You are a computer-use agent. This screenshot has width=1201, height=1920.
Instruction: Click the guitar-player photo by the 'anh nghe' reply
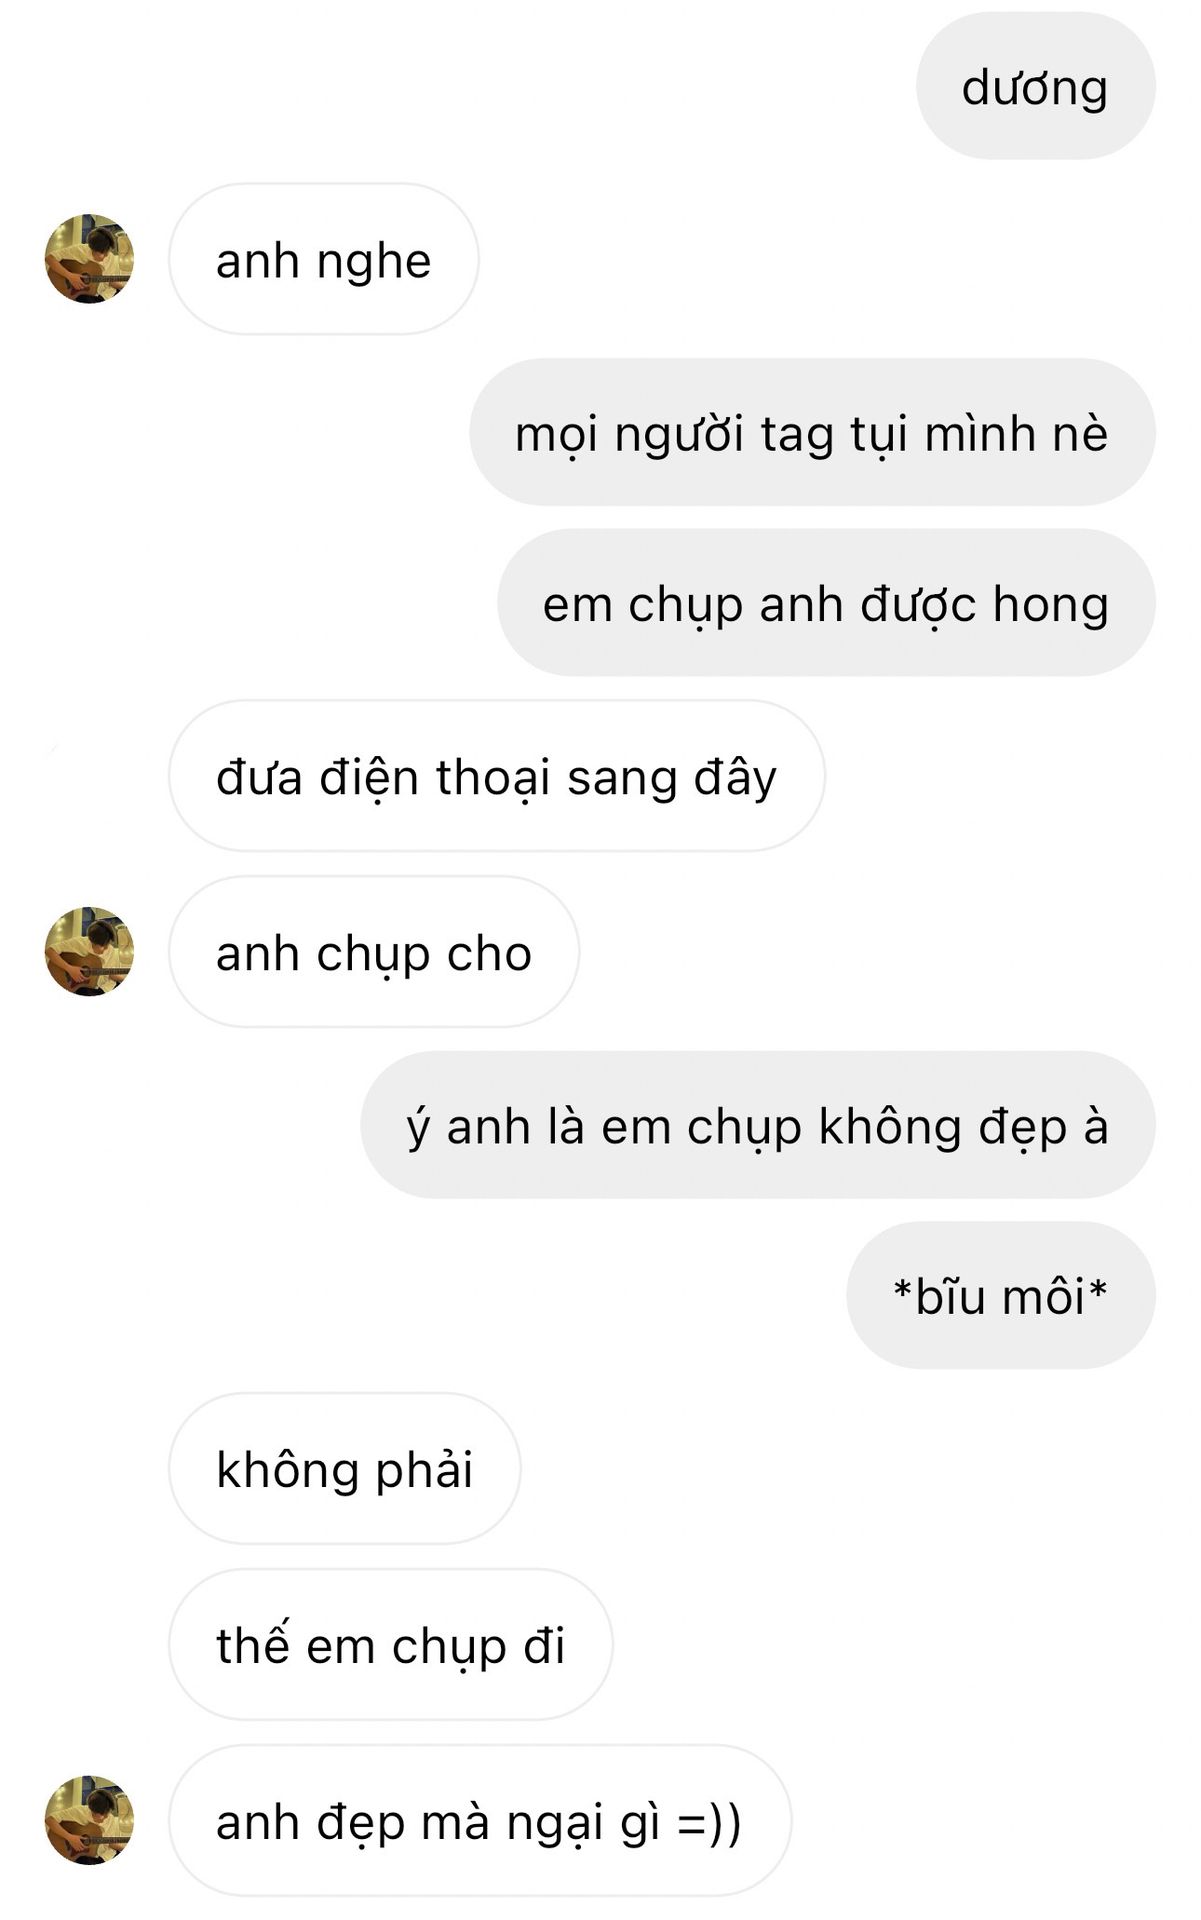click(89, 258)
